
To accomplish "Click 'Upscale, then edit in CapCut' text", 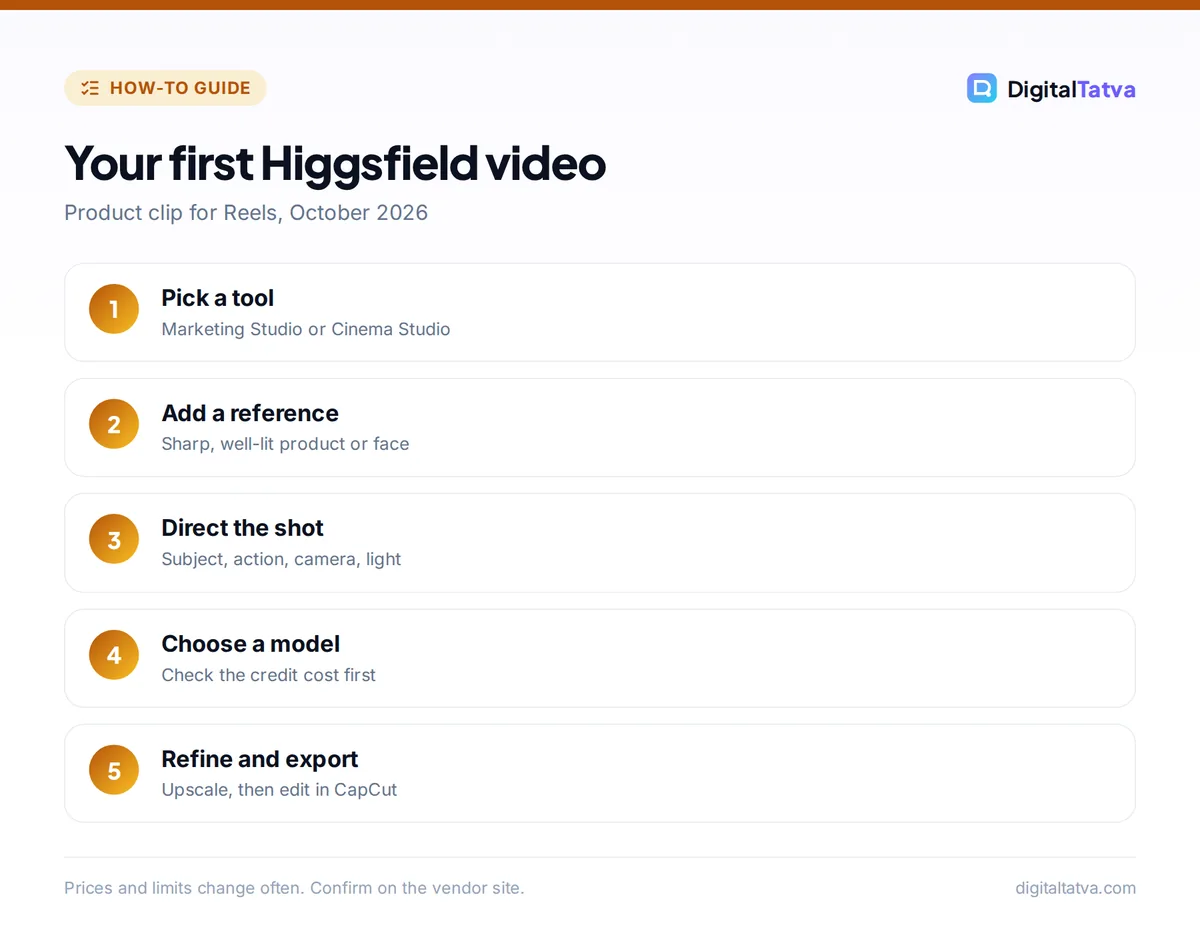I will point(280,790).
